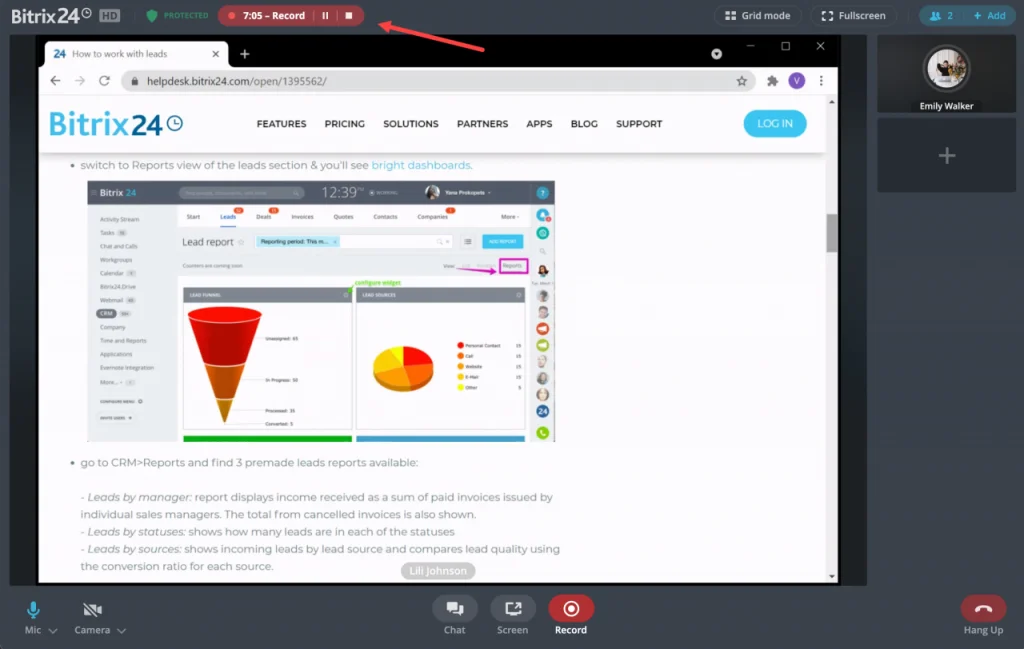Screen dimensions: 1024x649
Task: Go back in shared browser
Action: click(x=56, y=81)
